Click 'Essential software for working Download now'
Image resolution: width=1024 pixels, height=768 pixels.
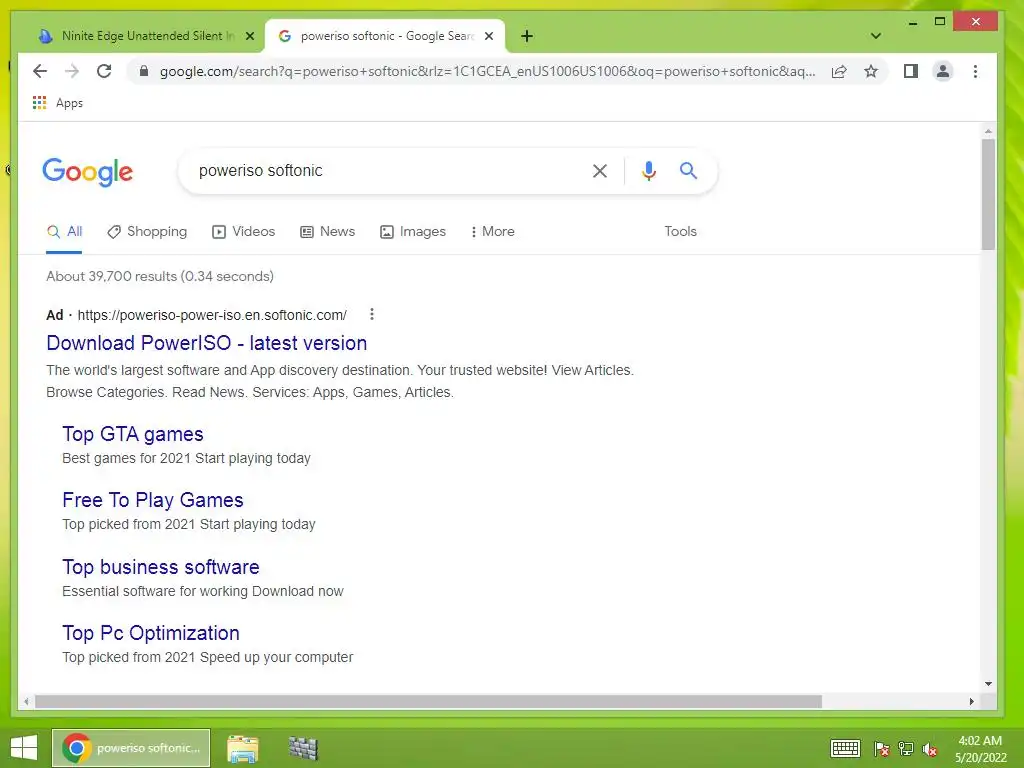pos(202,591)
